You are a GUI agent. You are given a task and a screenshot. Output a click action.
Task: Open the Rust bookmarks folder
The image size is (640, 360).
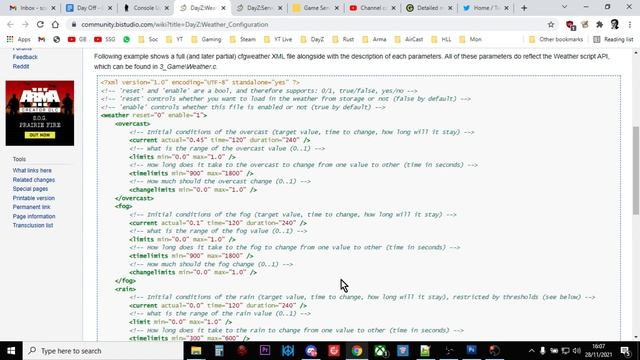343,39
